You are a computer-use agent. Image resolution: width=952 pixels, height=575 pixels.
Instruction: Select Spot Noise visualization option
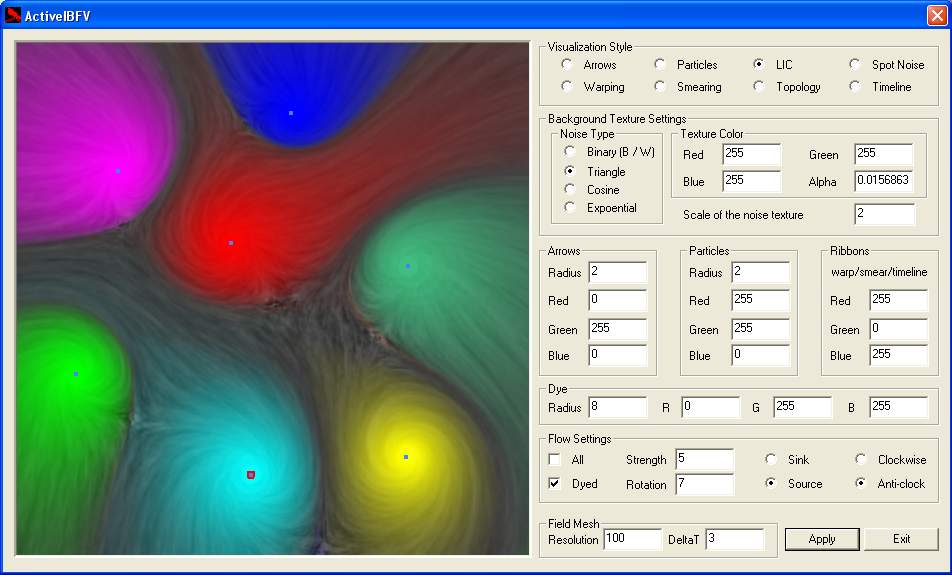tap(855, 65)
